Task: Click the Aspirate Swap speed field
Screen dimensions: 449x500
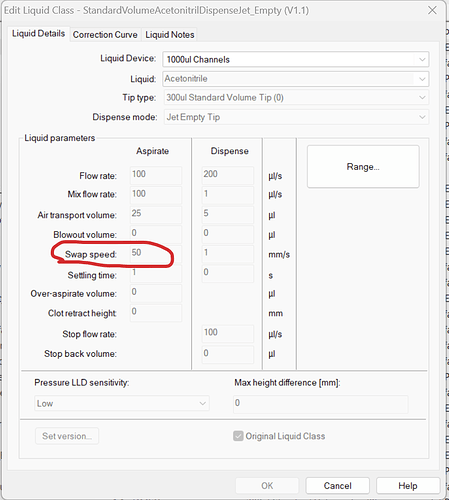Action: 156,253
